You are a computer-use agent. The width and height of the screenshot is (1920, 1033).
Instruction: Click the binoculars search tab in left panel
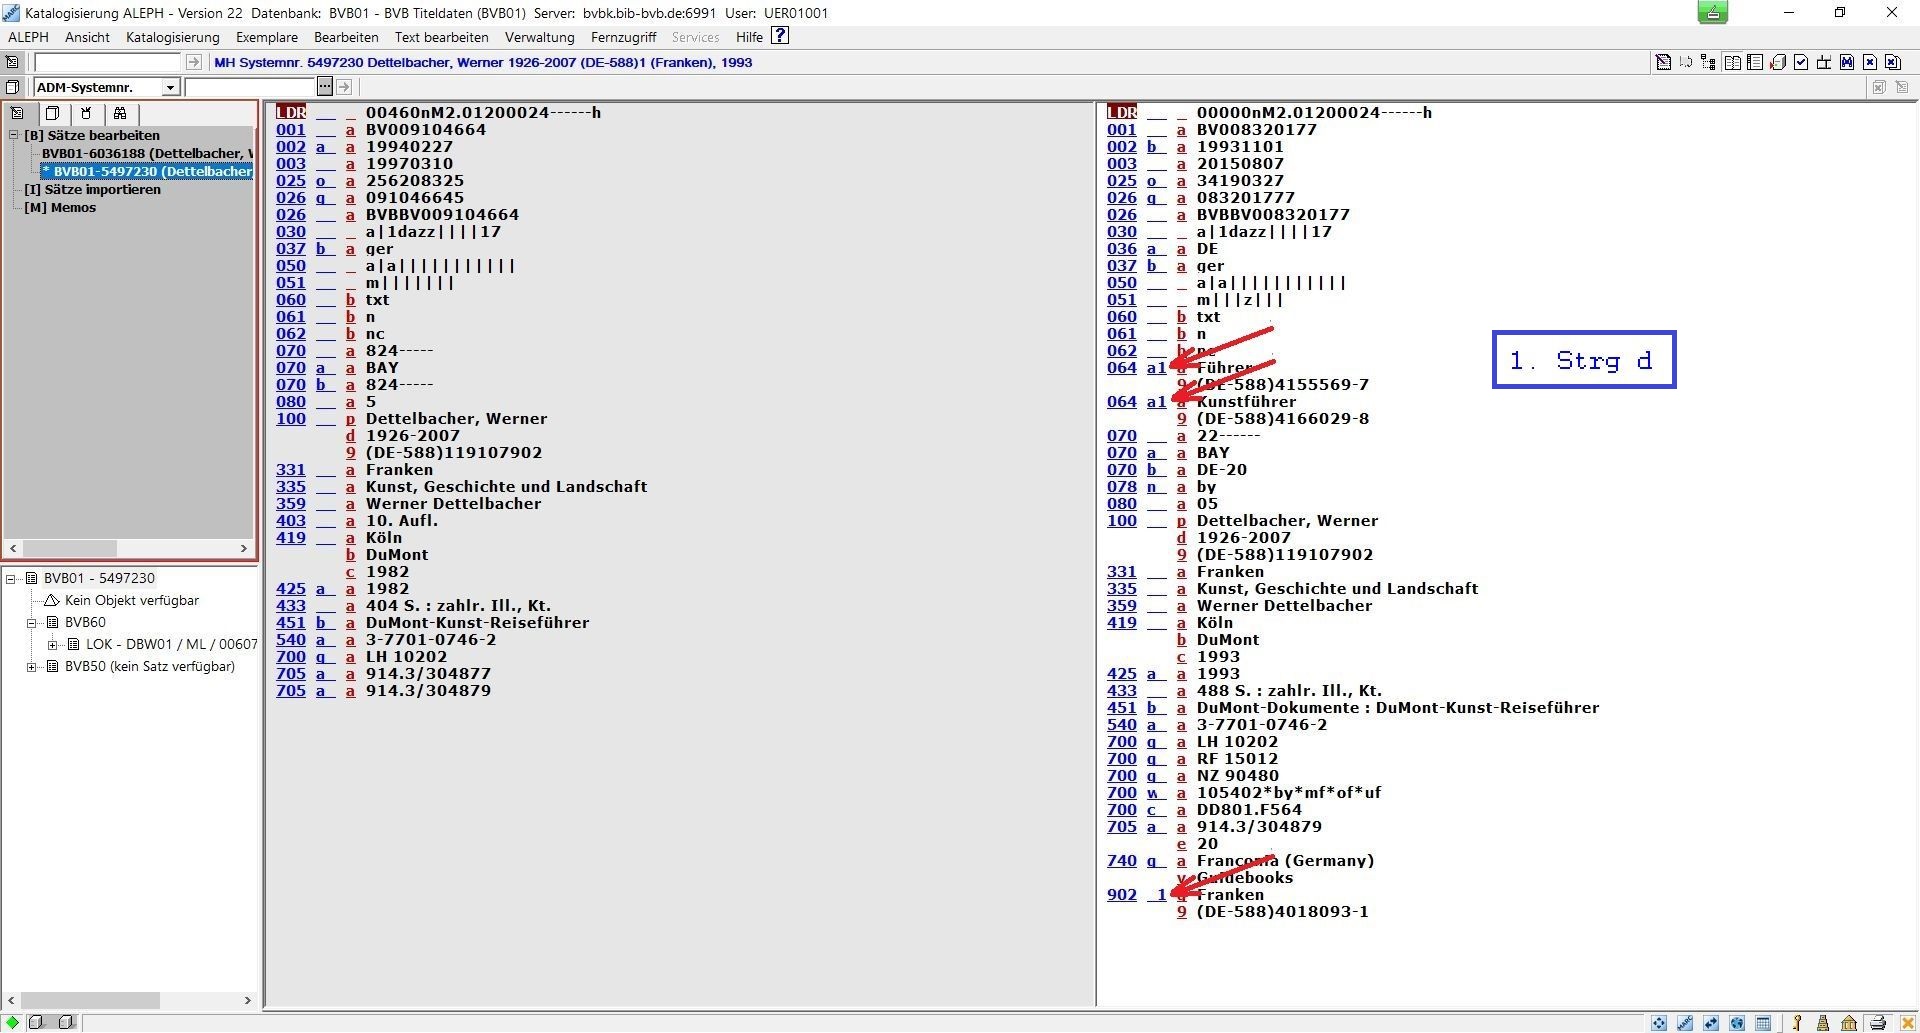(120, 113)
